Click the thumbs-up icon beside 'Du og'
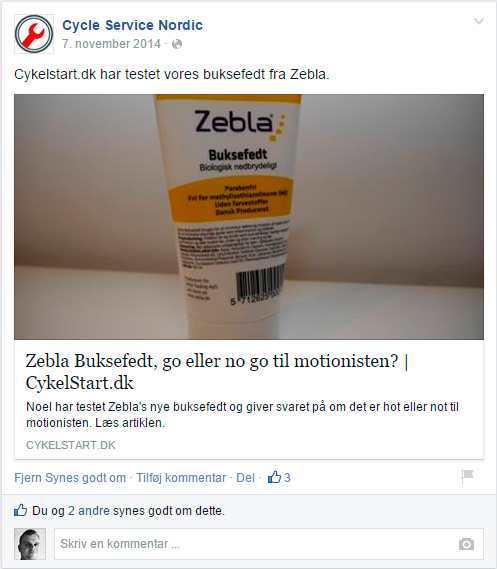Viewport: 497px width, 569px height. 21,510
